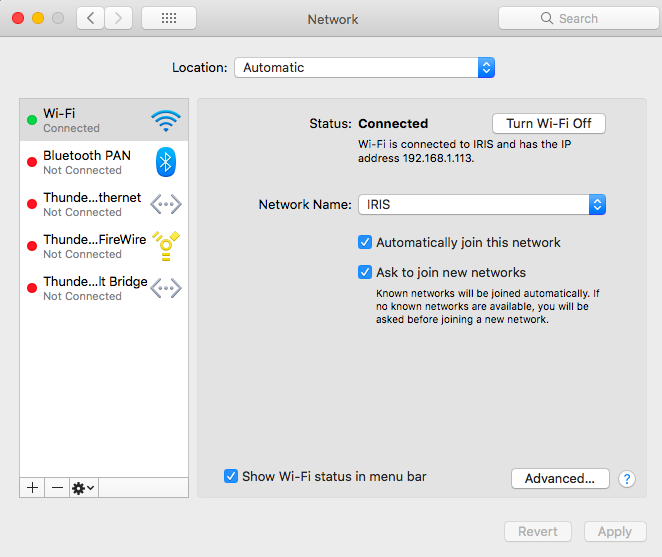This screenshot has width=662, height=557.
Task: Uncheck Automatically join this network
Action: click(x=365, y=242)
